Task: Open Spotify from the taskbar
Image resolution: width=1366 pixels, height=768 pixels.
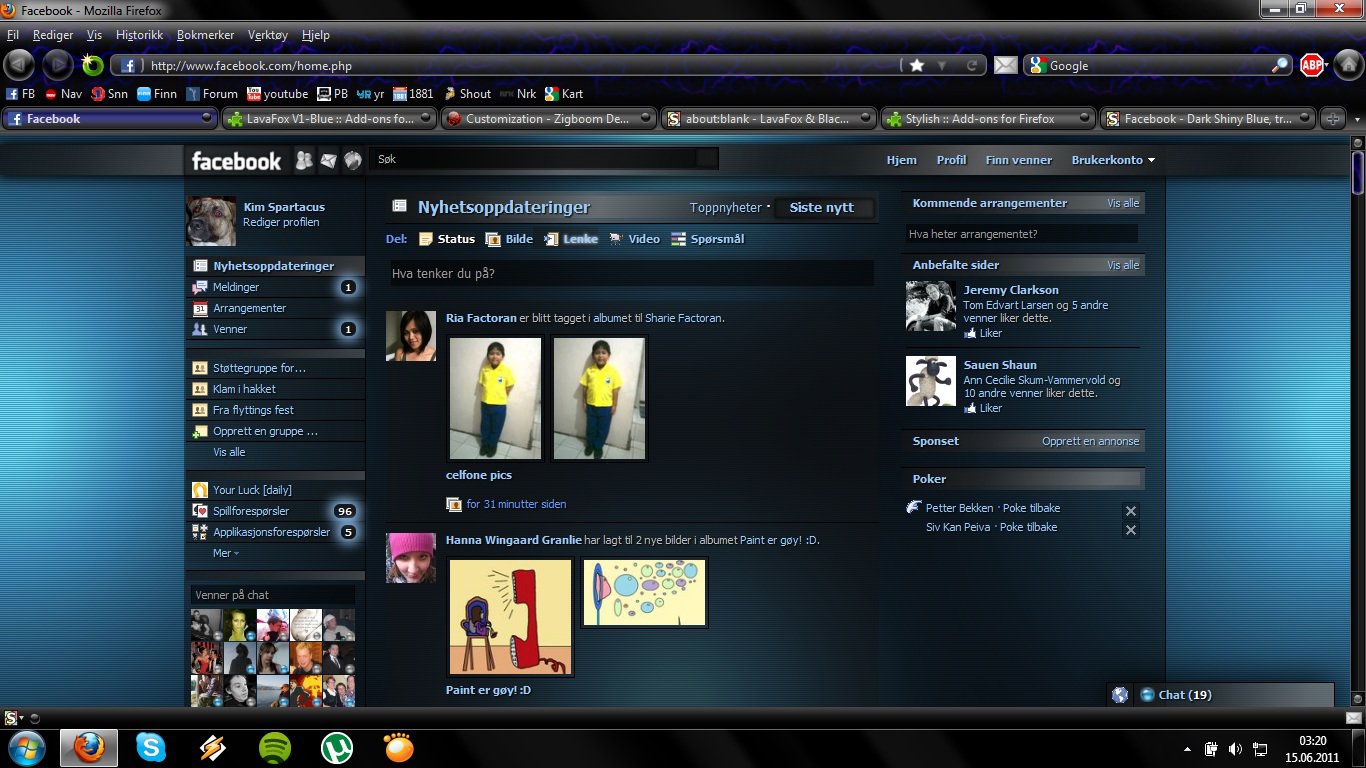Action: [x=275, y=747]
